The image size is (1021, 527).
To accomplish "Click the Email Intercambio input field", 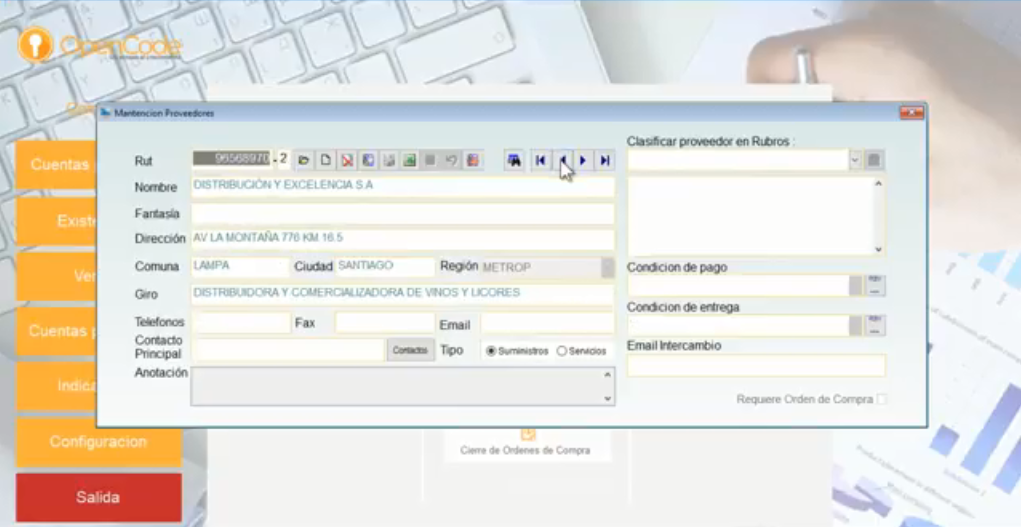I will click(x=756, y=365).
